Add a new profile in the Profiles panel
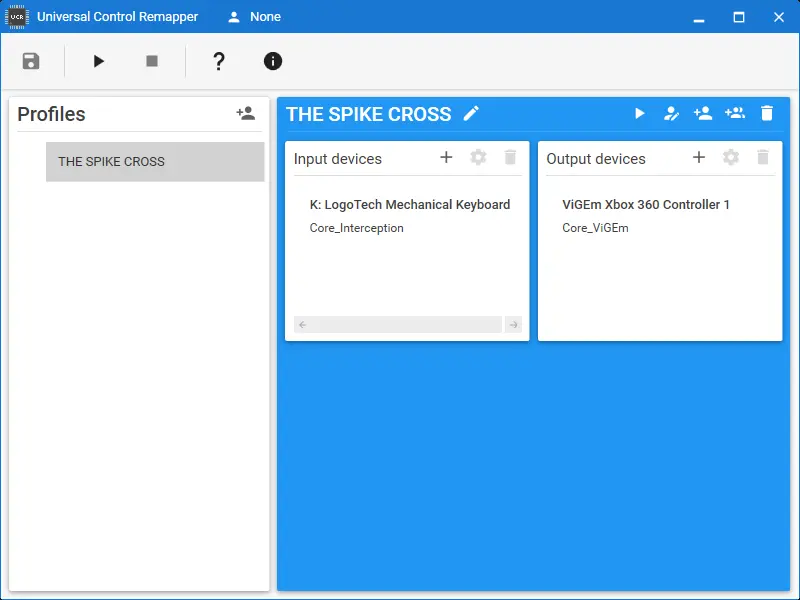Image resolution: width=800 pixels, height=600 pixels. tap(245, 114)
